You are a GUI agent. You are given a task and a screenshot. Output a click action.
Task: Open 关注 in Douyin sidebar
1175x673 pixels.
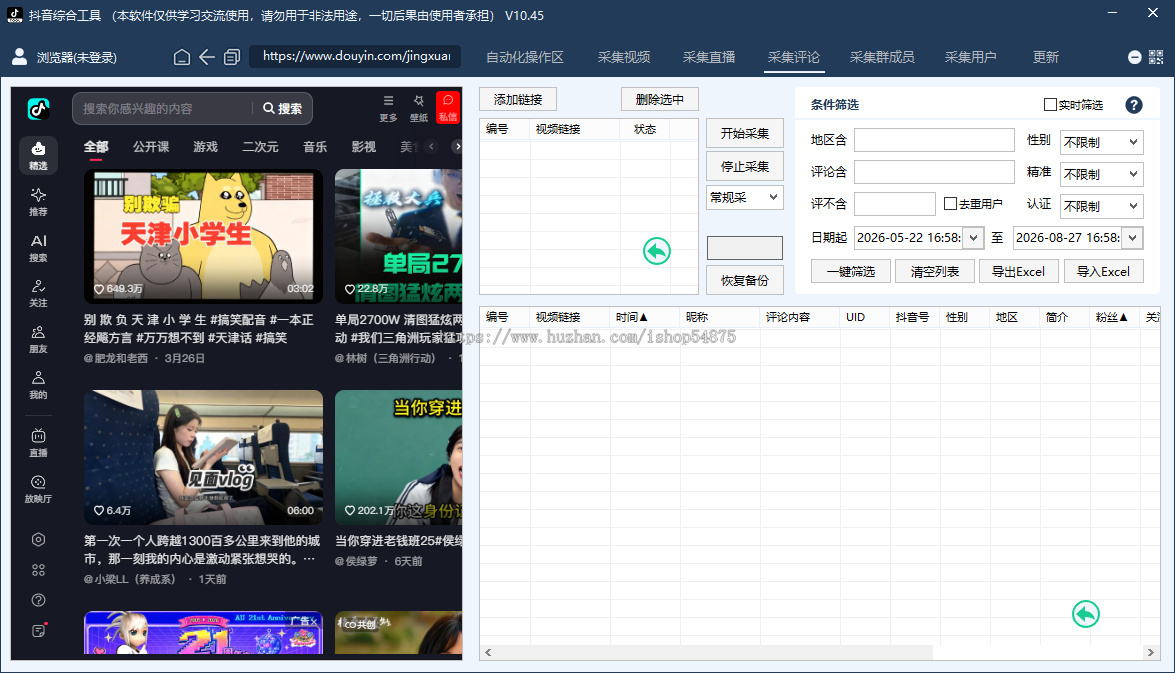(38, 293)
